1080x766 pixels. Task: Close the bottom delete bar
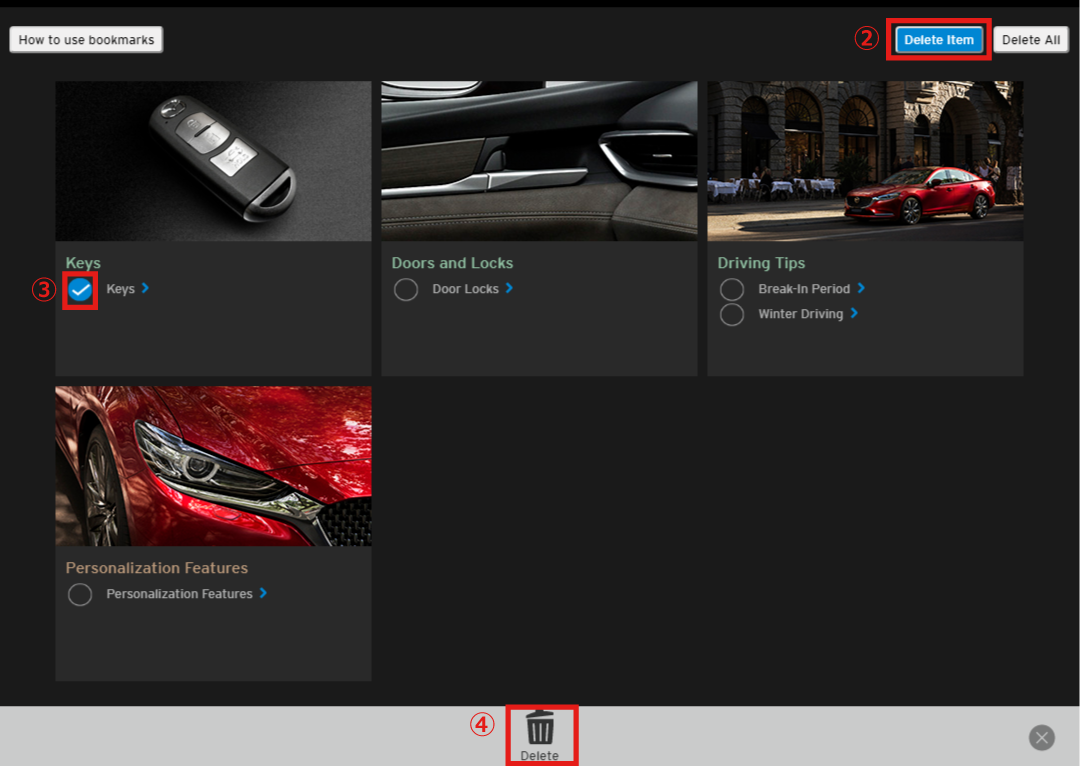1041,738
